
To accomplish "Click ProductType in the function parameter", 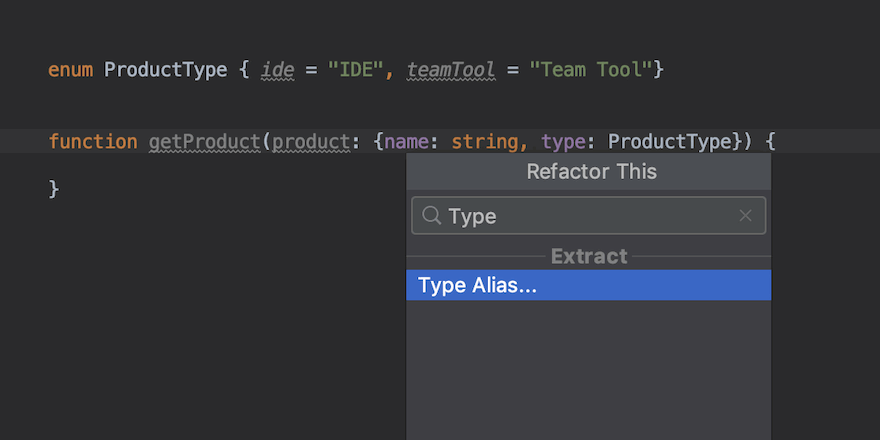I will (670, 141).
